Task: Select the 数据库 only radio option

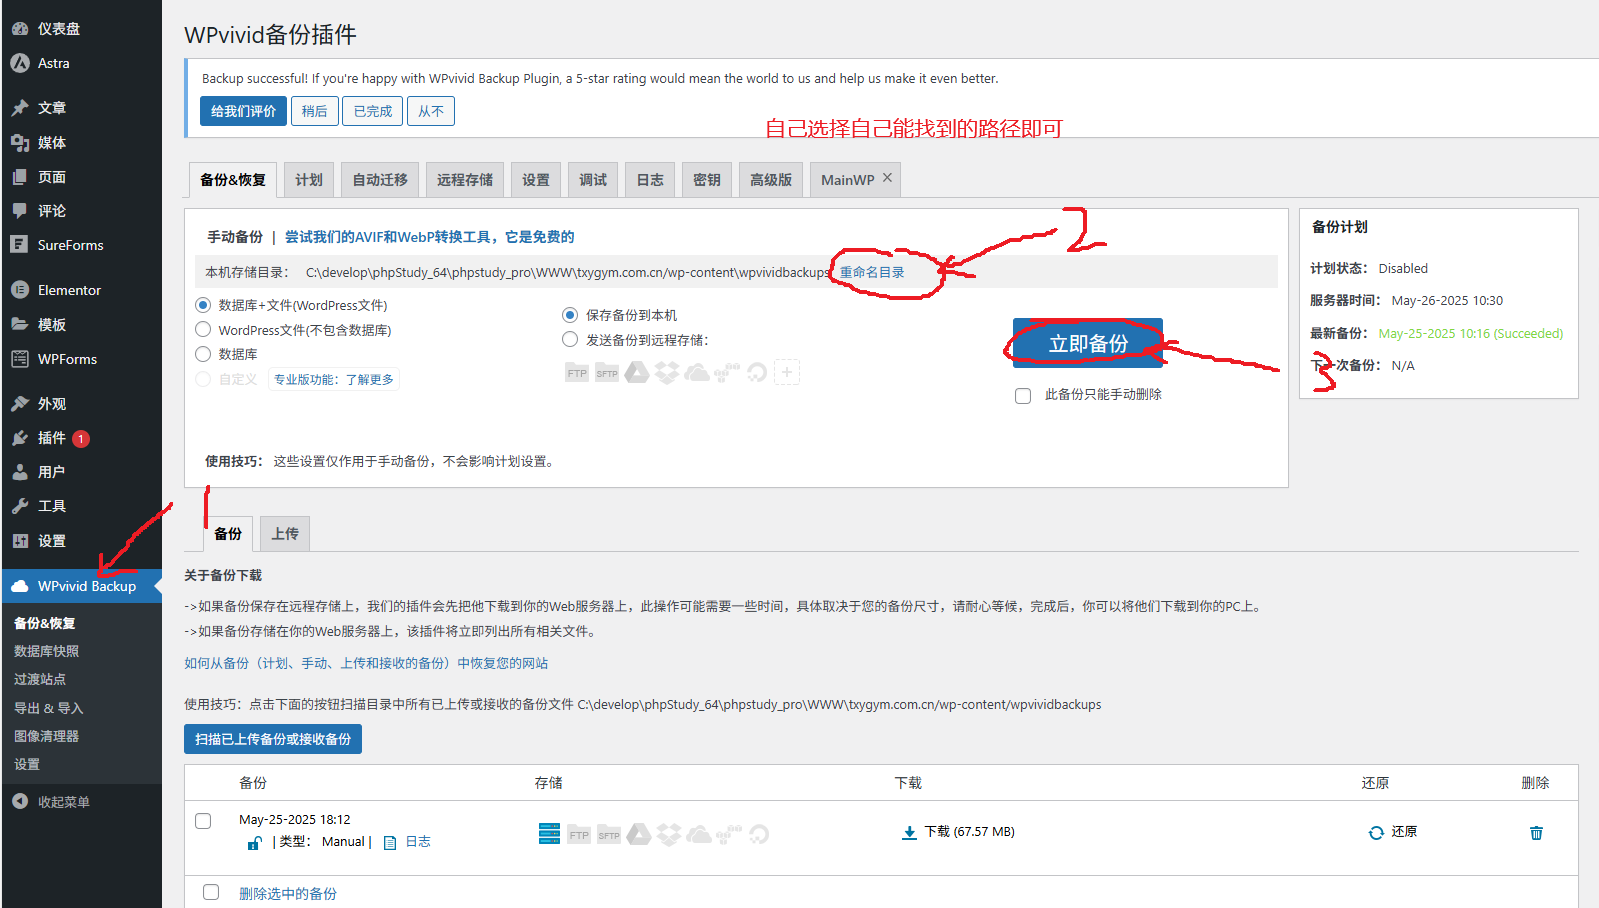Action: [203, 354]
